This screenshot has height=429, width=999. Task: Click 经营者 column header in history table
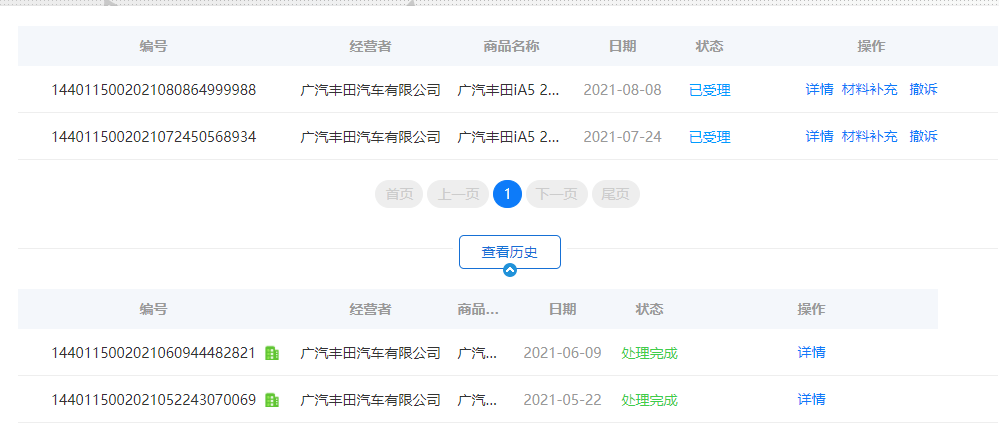(x=370, y=310)
